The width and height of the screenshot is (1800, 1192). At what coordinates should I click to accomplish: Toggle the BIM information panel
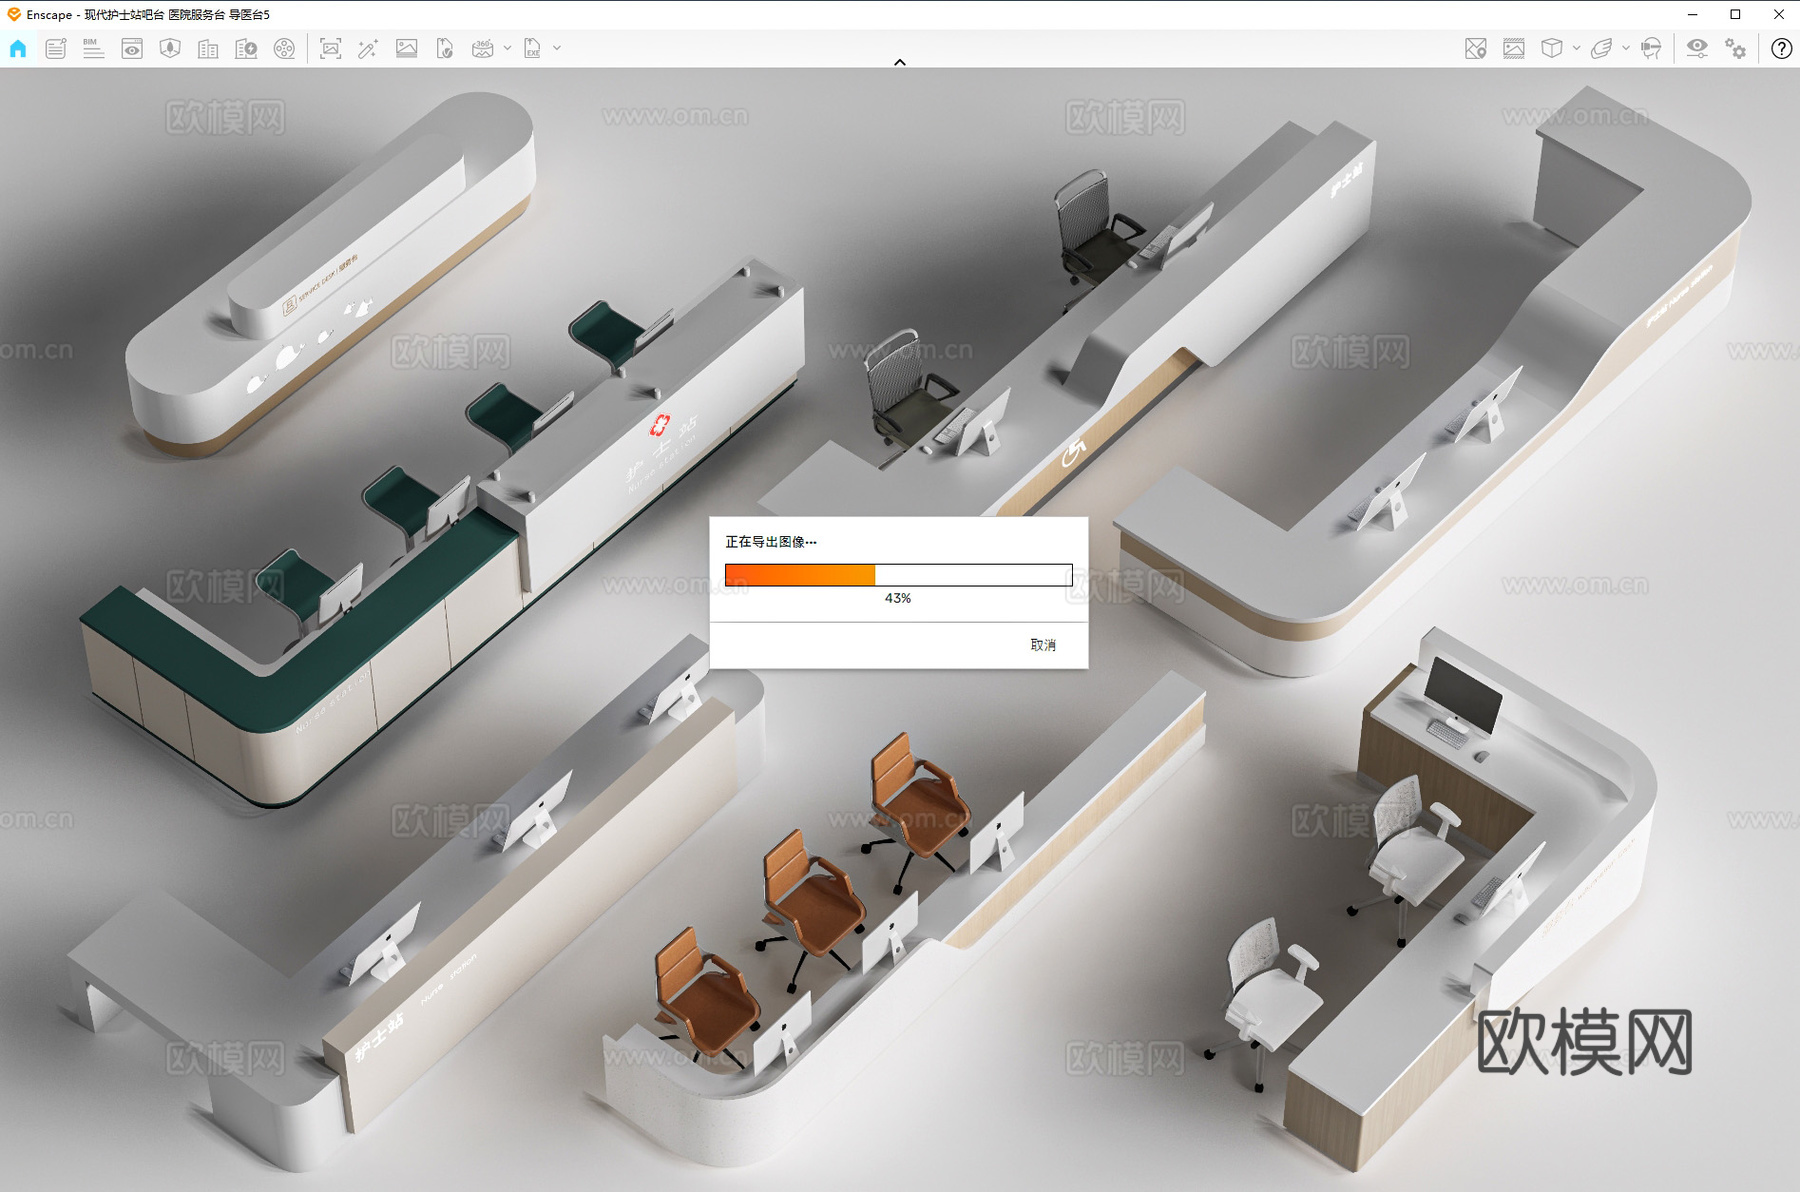93,48
